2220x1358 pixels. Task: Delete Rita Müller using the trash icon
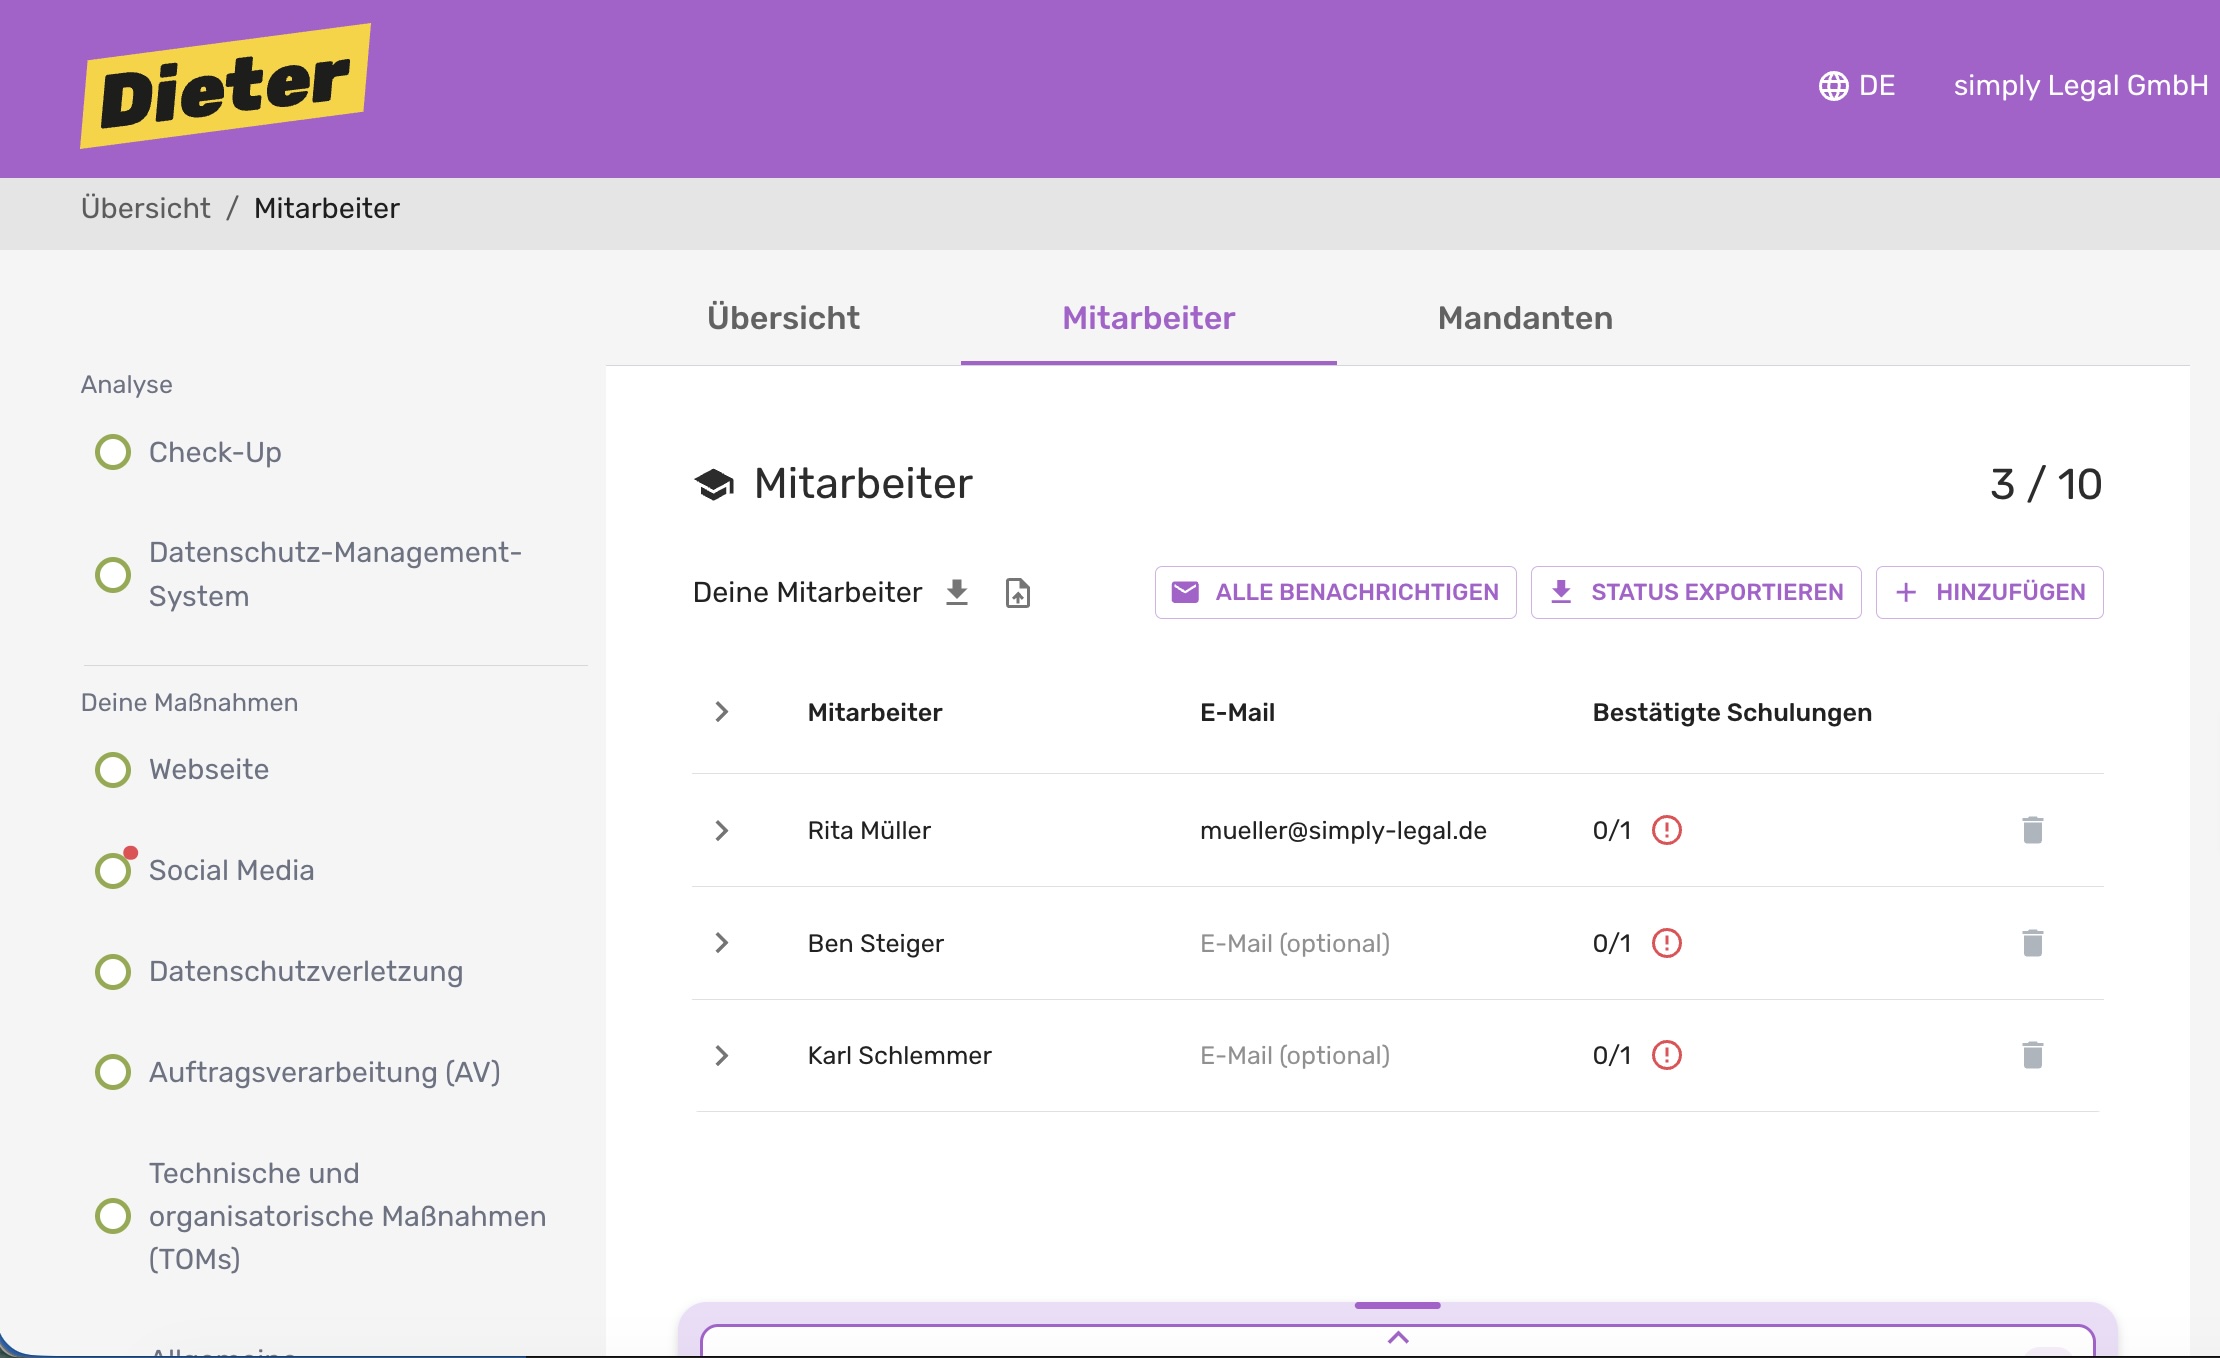[x=2032, y=830]
